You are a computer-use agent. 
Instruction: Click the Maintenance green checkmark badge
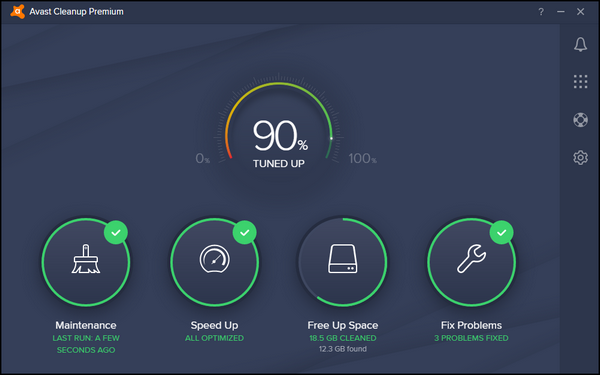(x=116, y=232)
